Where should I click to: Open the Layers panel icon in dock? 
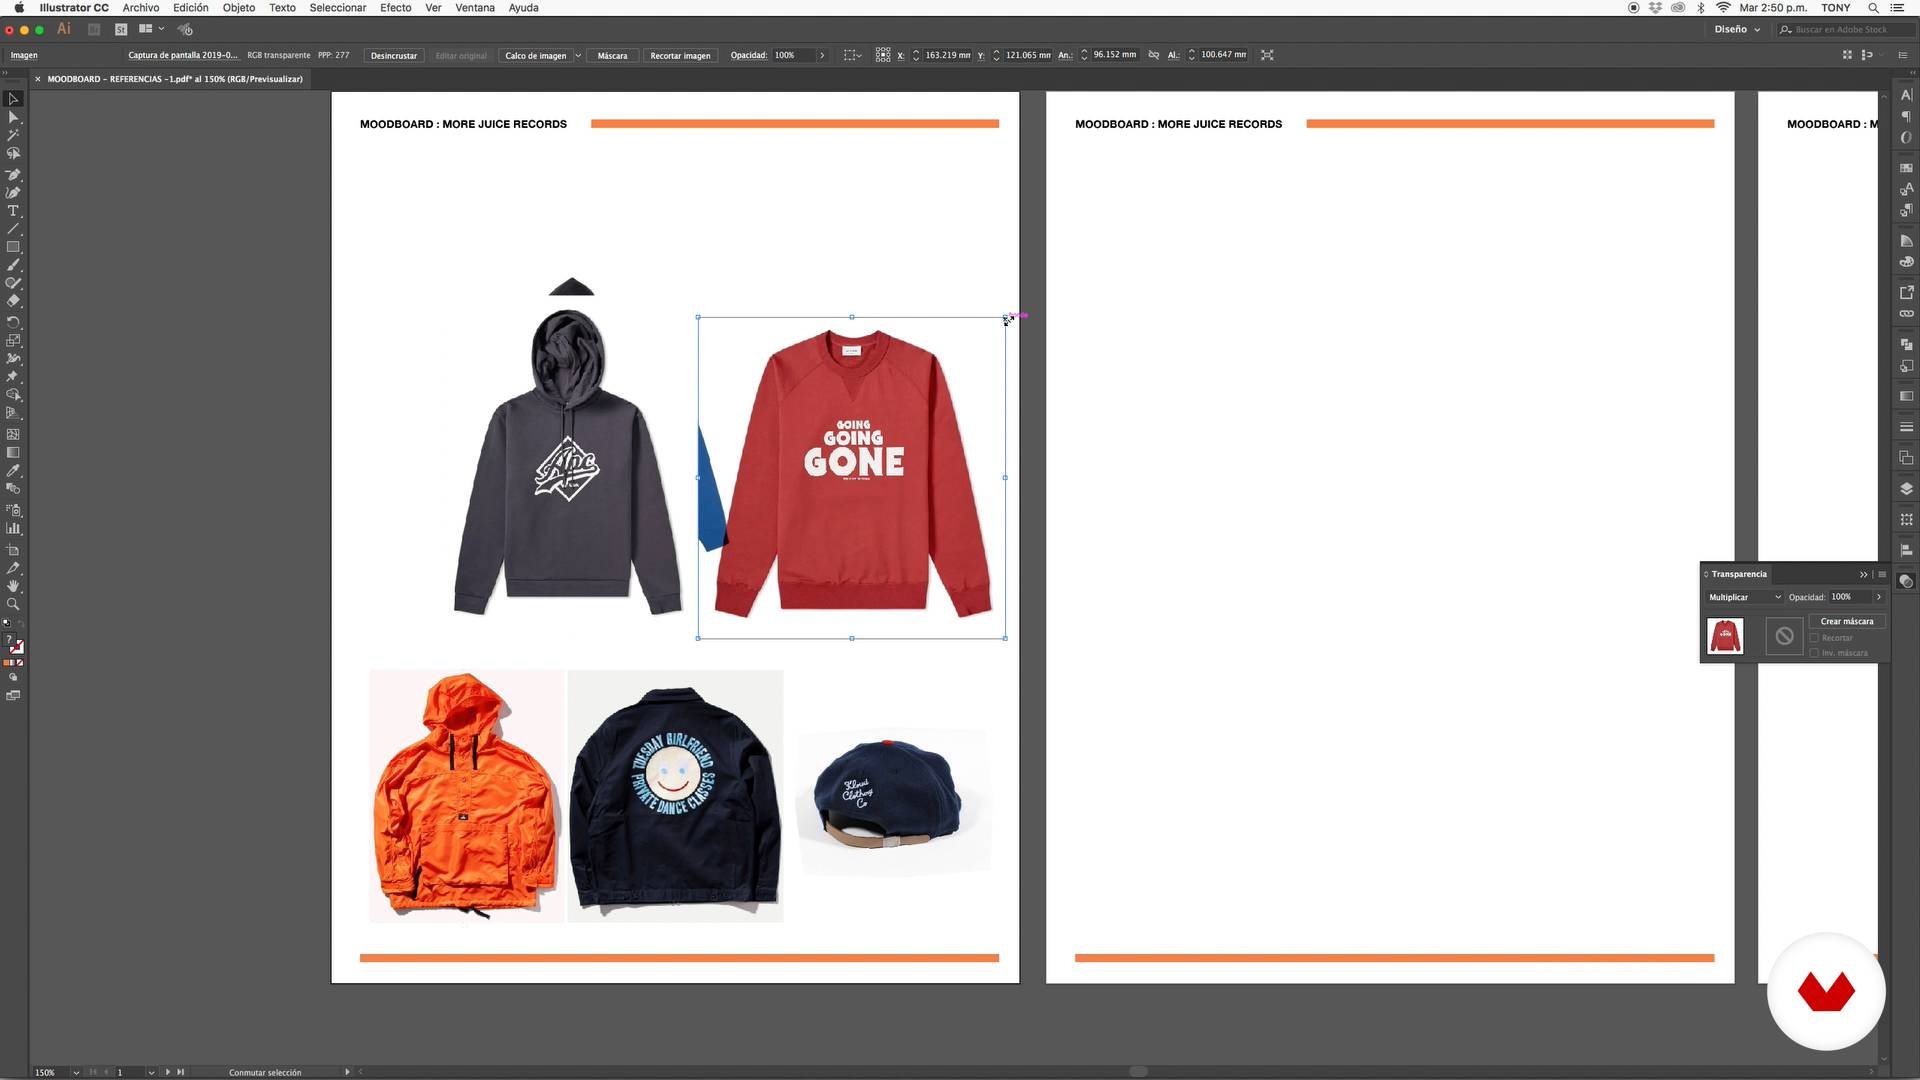[1906, 488]
